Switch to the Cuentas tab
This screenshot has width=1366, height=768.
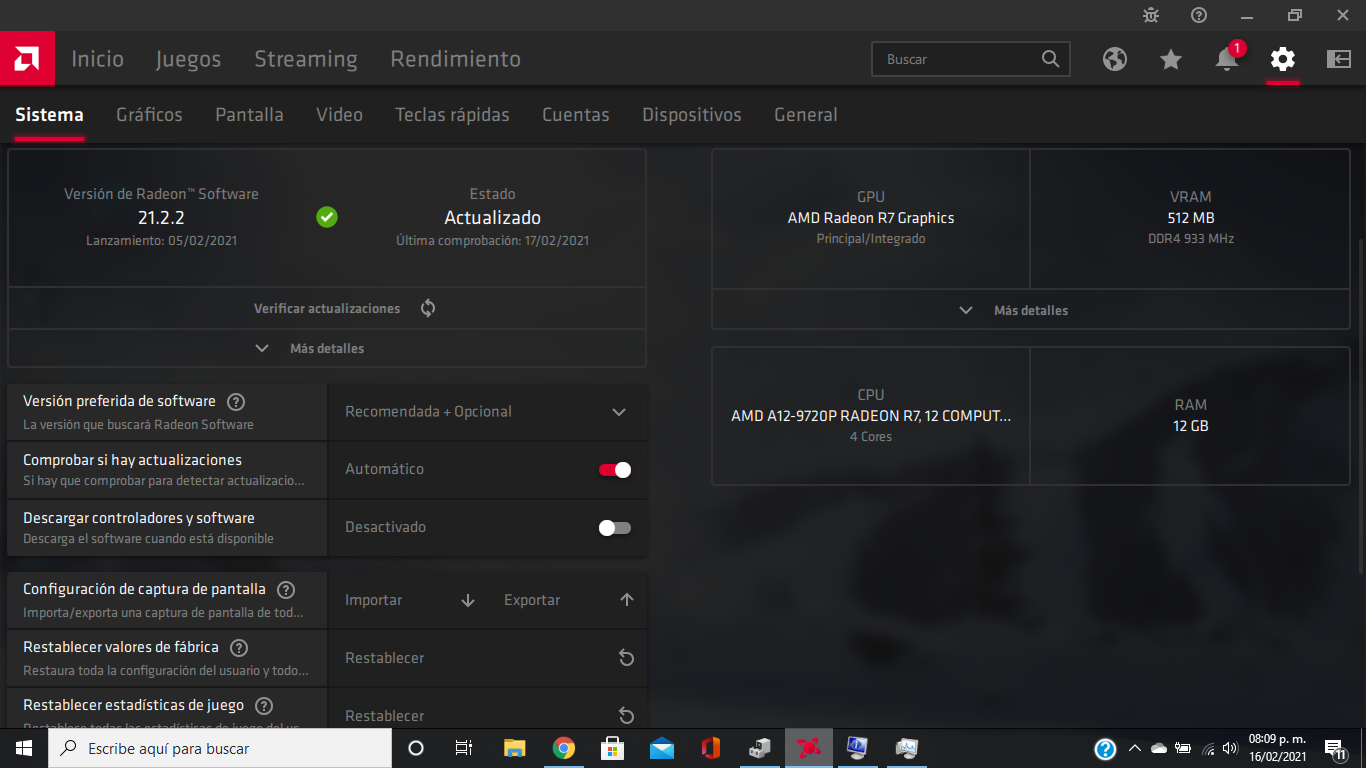click(576, 115)
